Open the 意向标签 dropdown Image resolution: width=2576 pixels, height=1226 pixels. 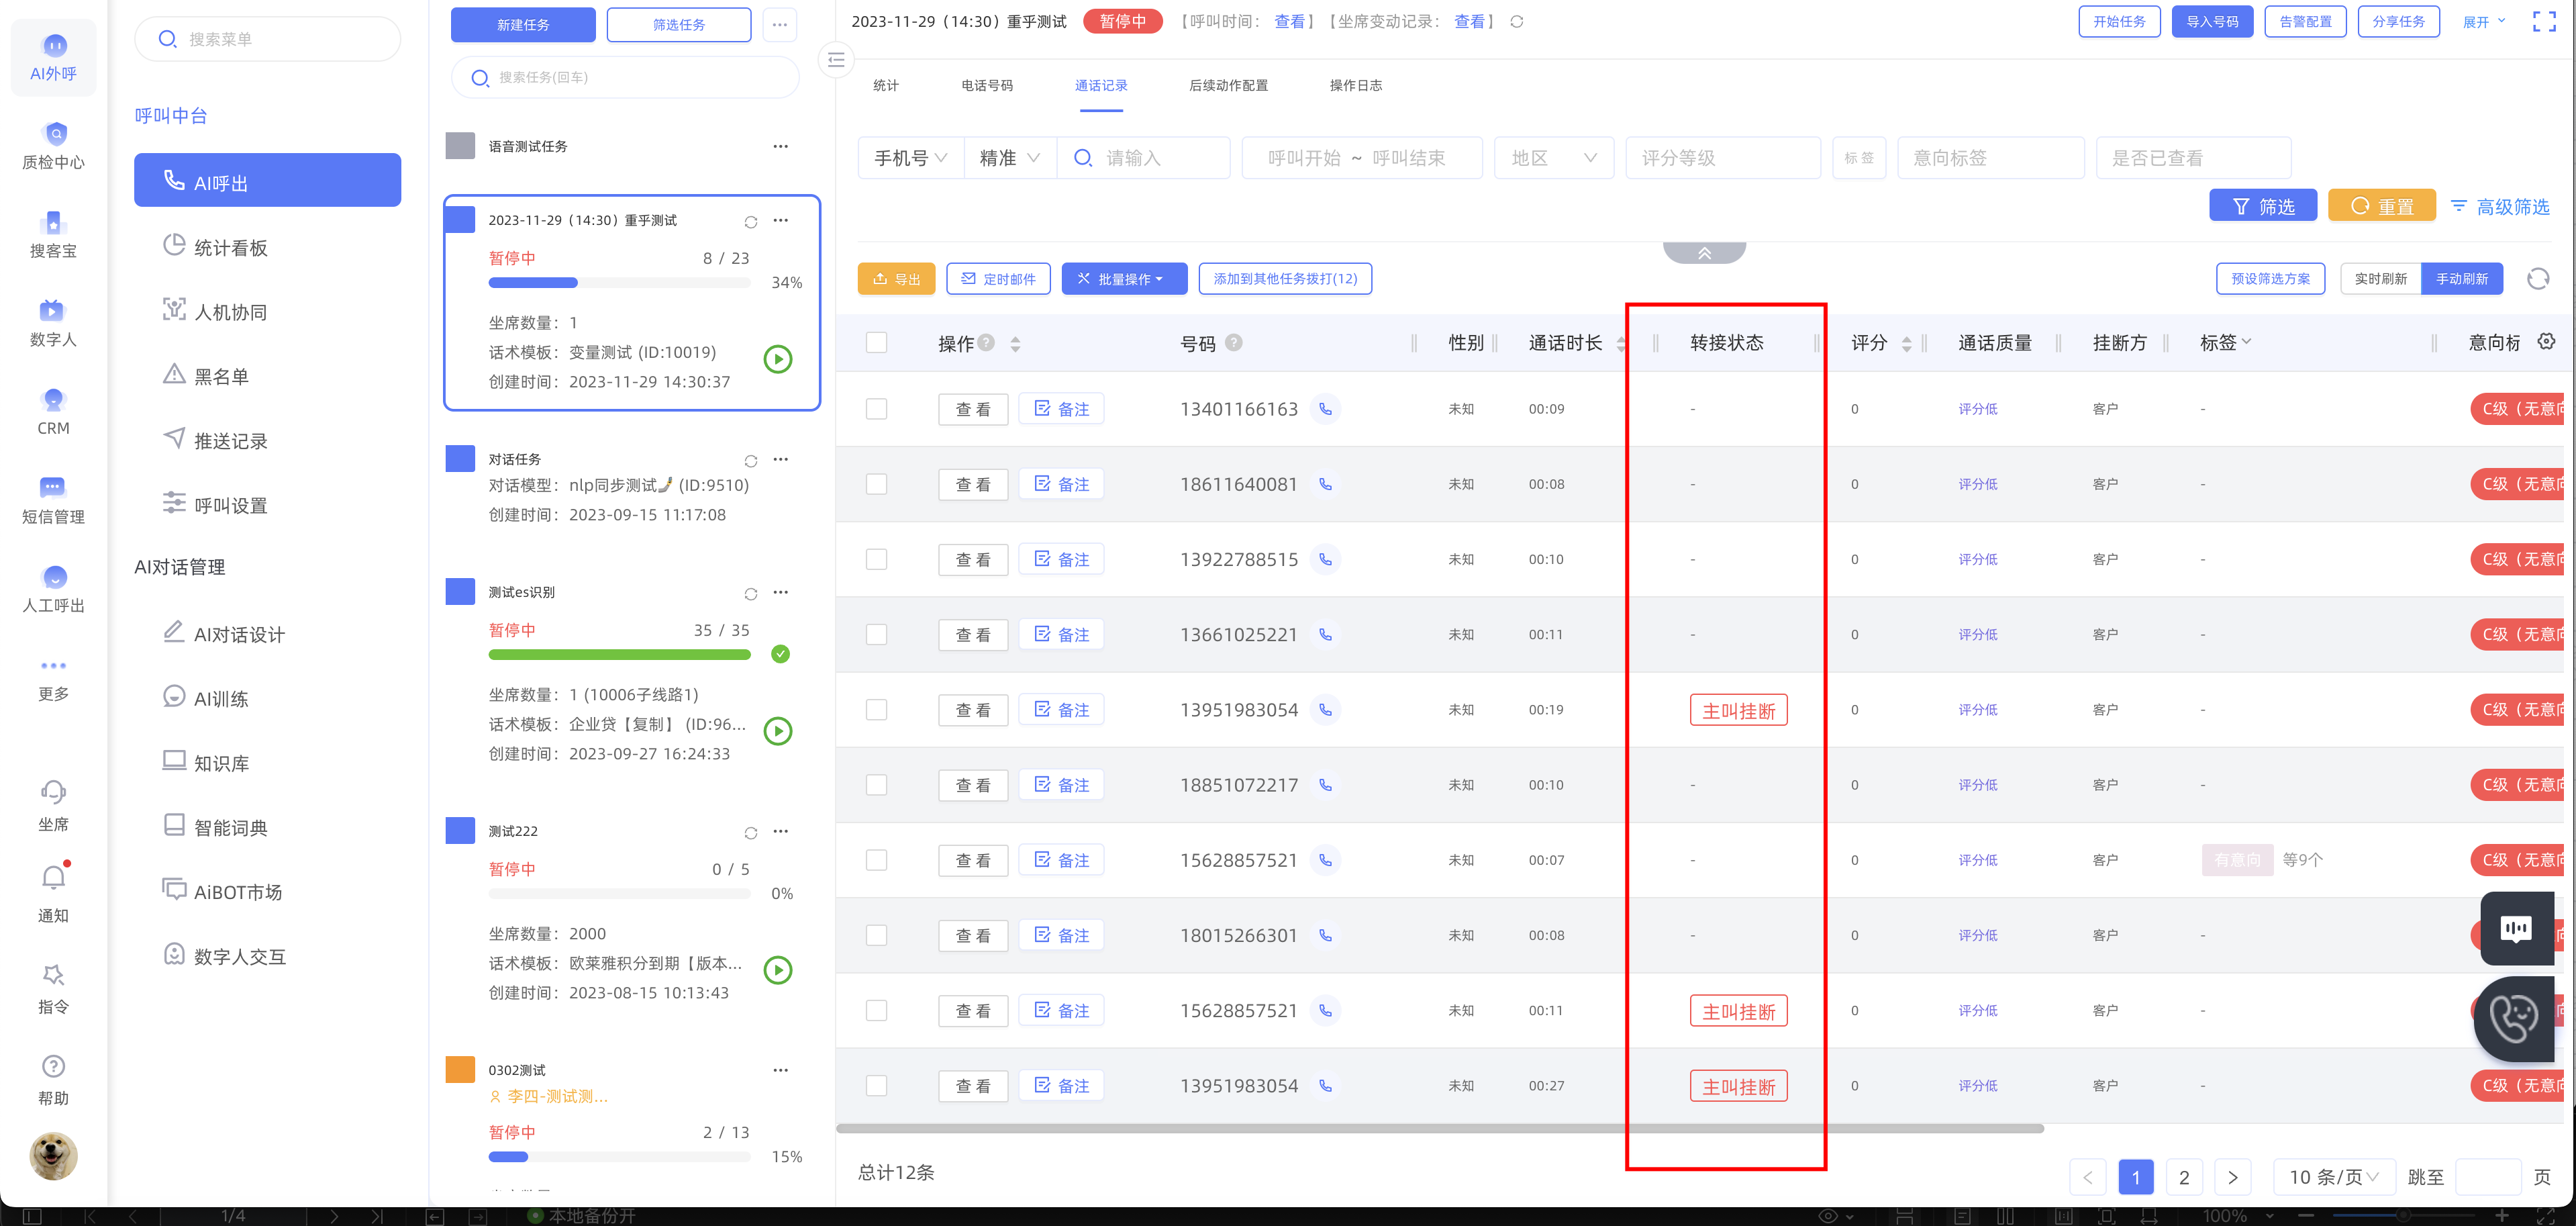point(1990,158)
